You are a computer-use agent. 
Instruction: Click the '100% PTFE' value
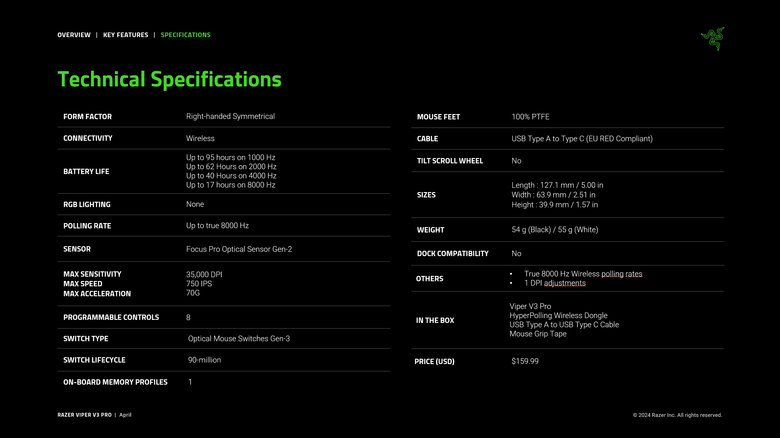point(530,117)
